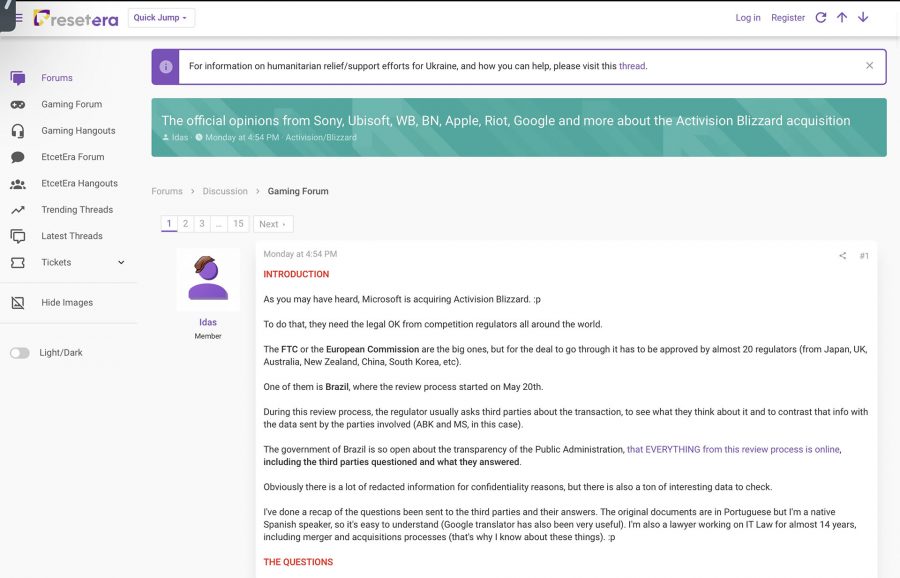The height and width of the screenshot is (578, 900).
Task: Expand the Tickets submenu chevron
Action: click(x=121, y=263)
